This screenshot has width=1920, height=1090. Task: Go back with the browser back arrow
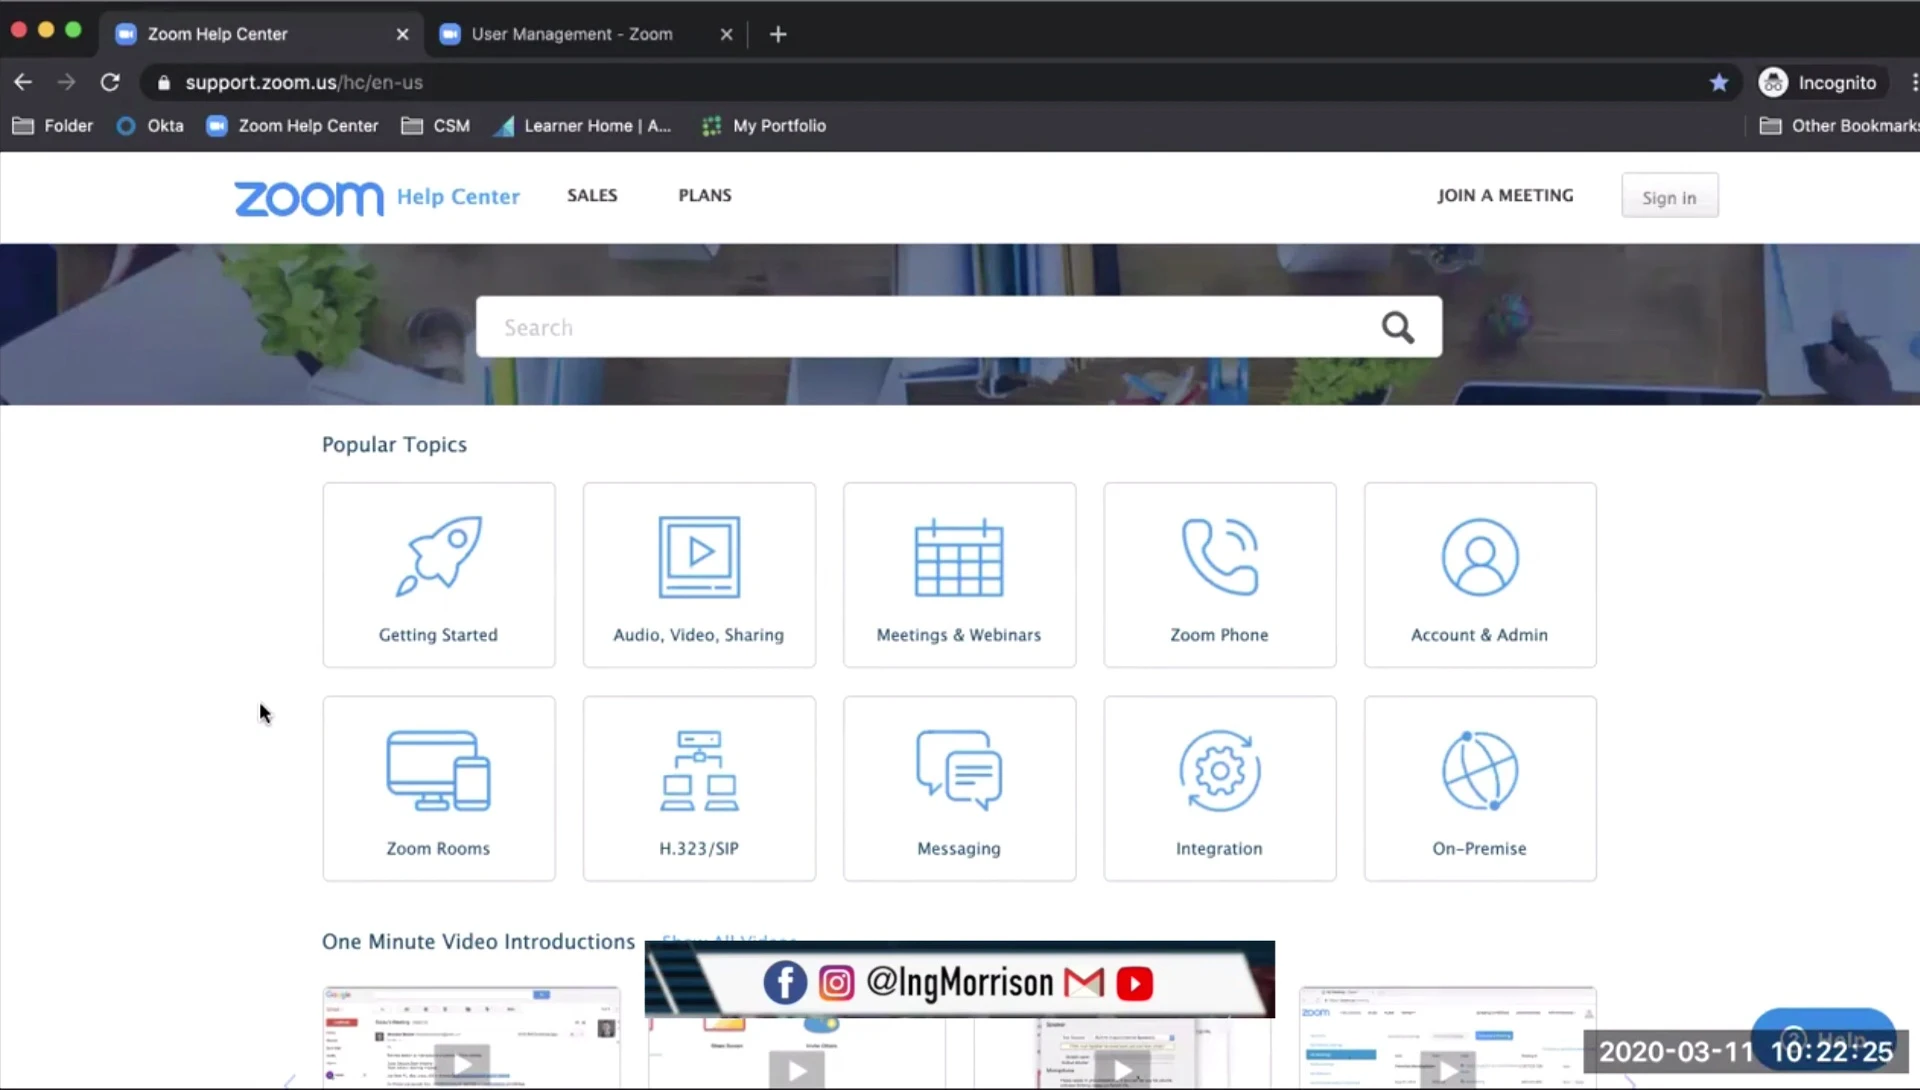[23, 82]
